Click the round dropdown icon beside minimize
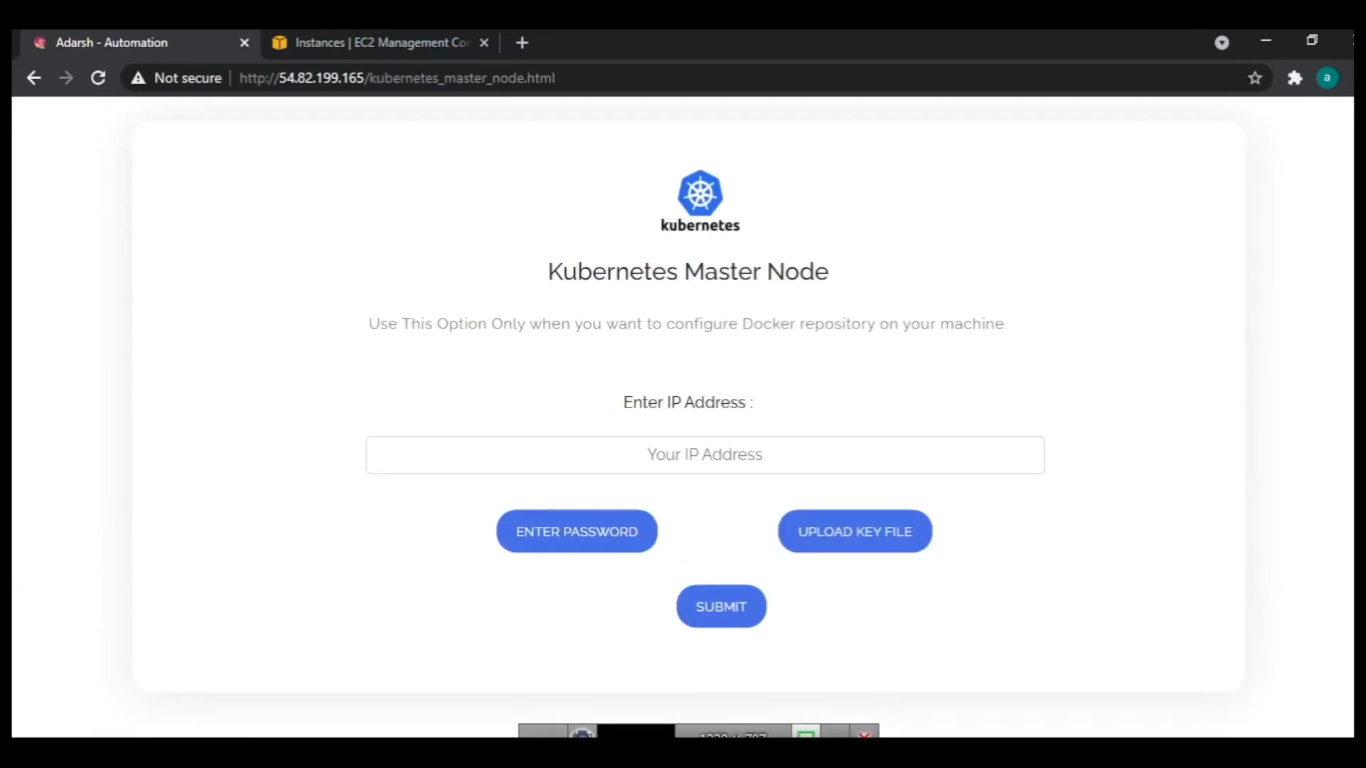Viewport: 1366px width, 768px height. [1221, 43]
